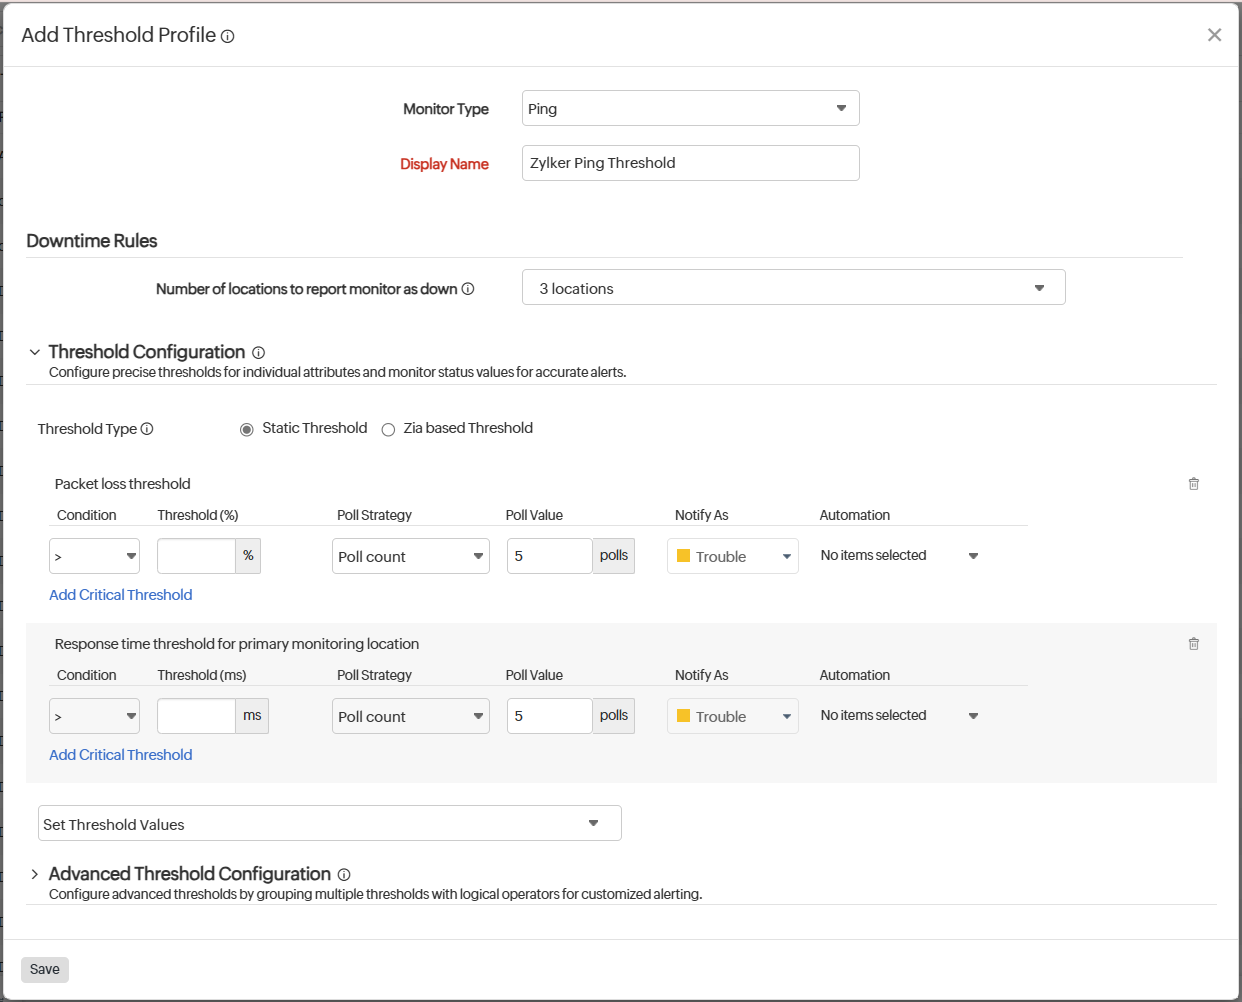Click the Threshold Type info icon
1242x1002 pixels.
147,429
